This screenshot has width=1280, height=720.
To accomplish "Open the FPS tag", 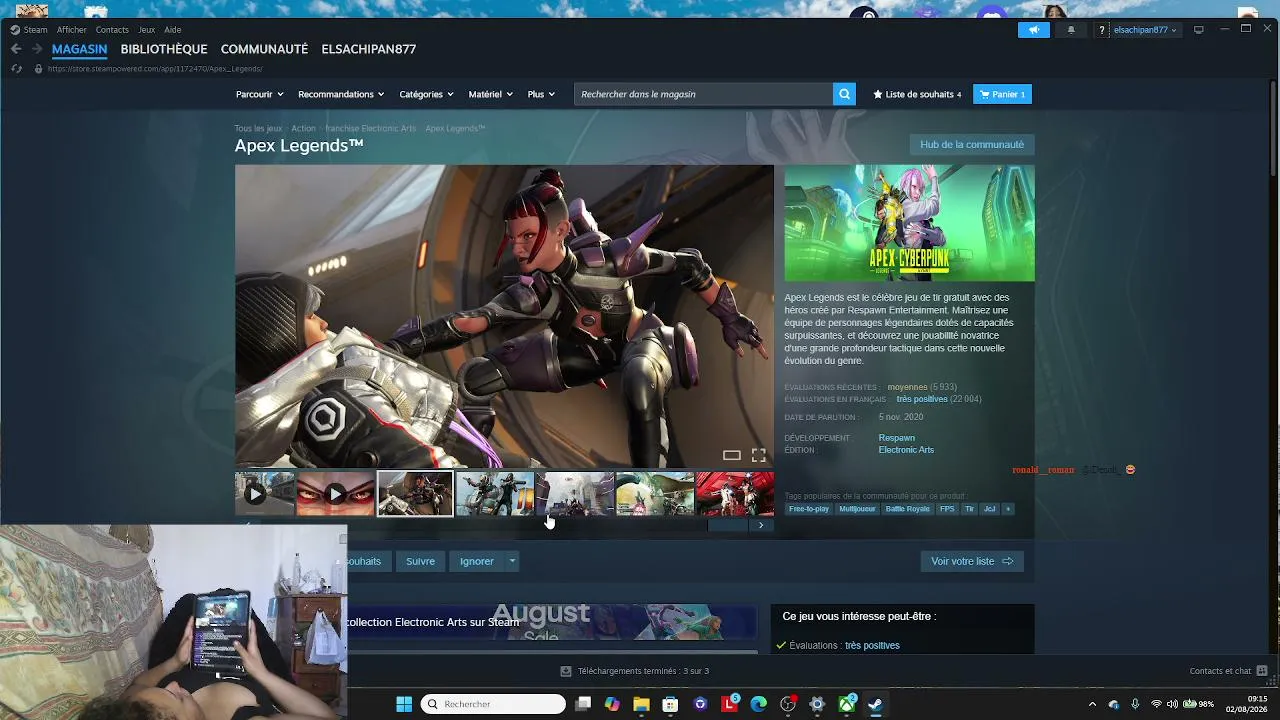I will (947, 509).
